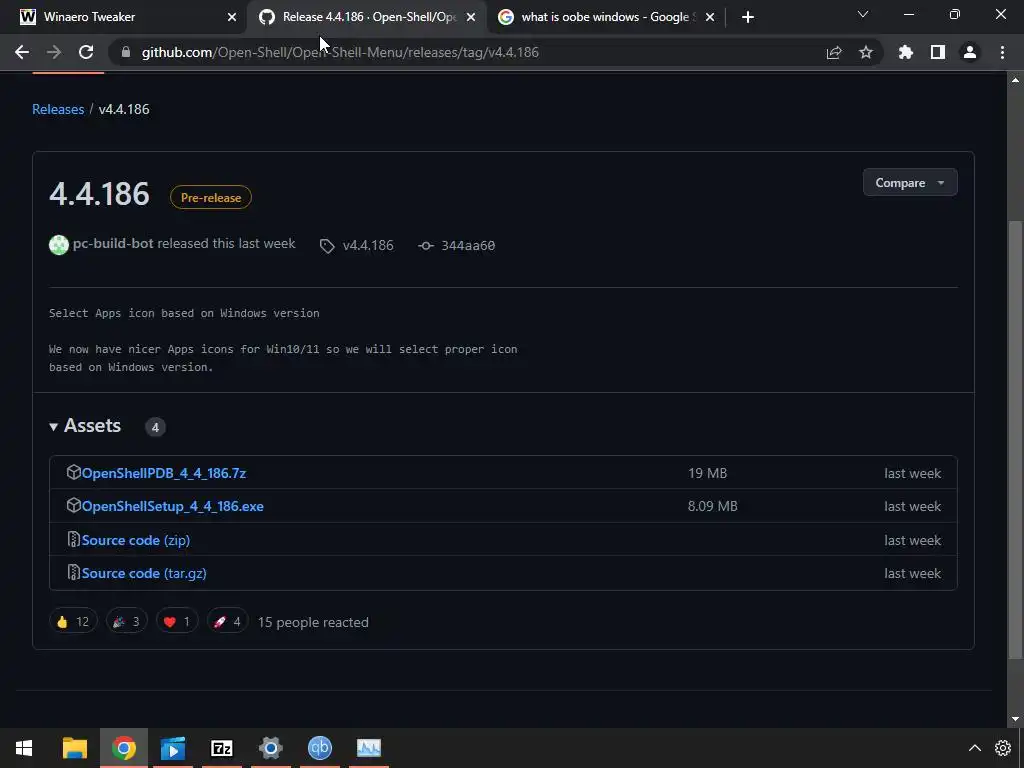The image size is (1024, 768).
Task: Download OpenShellPDB_4_4_186.7z
Action: [163, 473]
